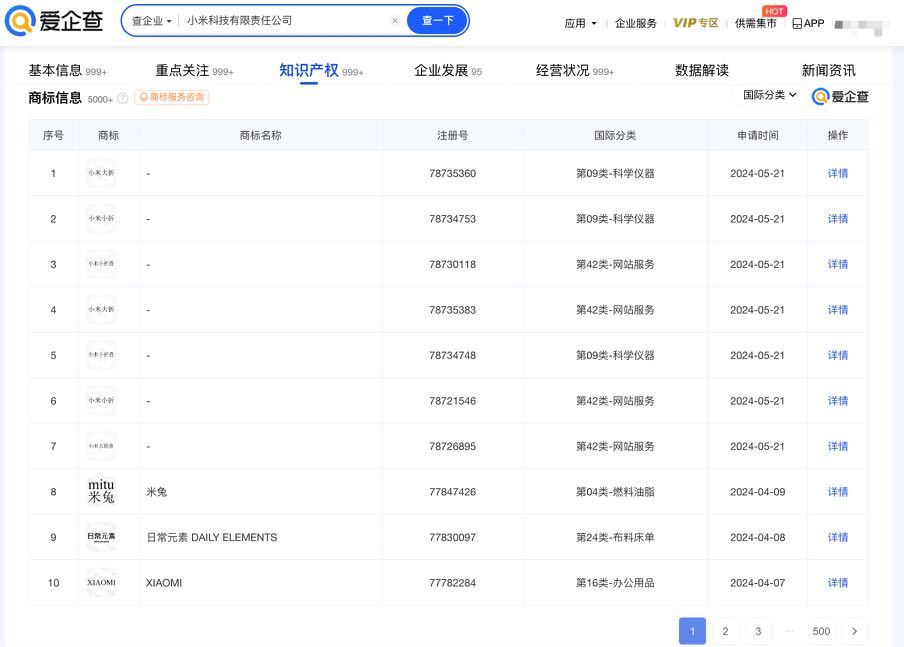Open trademark thumbnail for registration 78730118

[x=101, y=264]
